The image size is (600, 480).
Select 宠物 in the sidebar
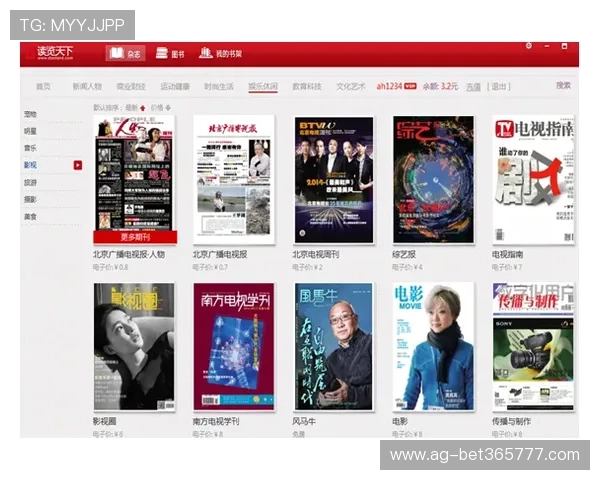coord(31,114)
